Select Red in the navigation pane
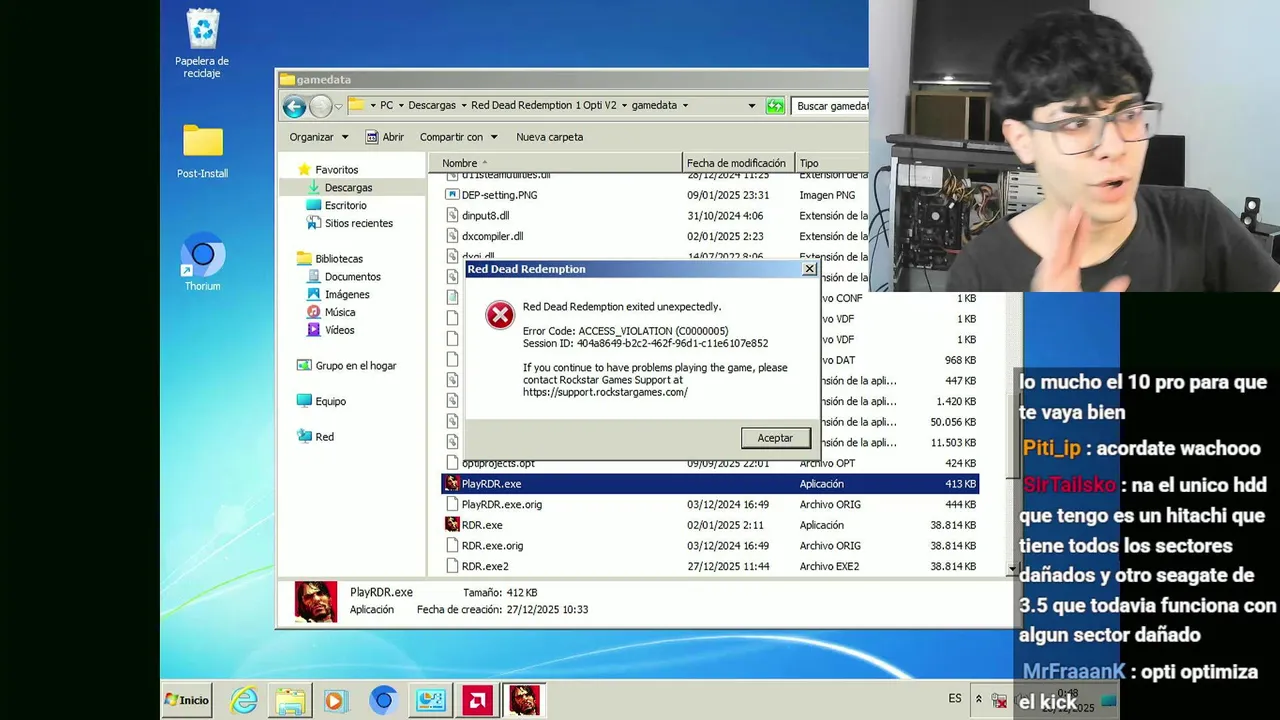Viewport: 1280px width, 720px height. click(x=324, y=437)
